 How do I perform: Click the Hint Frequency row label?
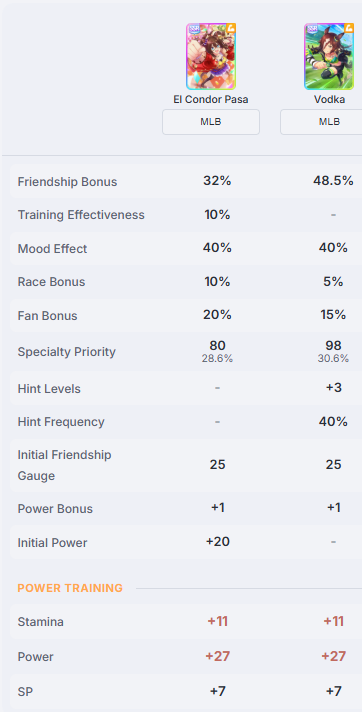pos(61,422)
